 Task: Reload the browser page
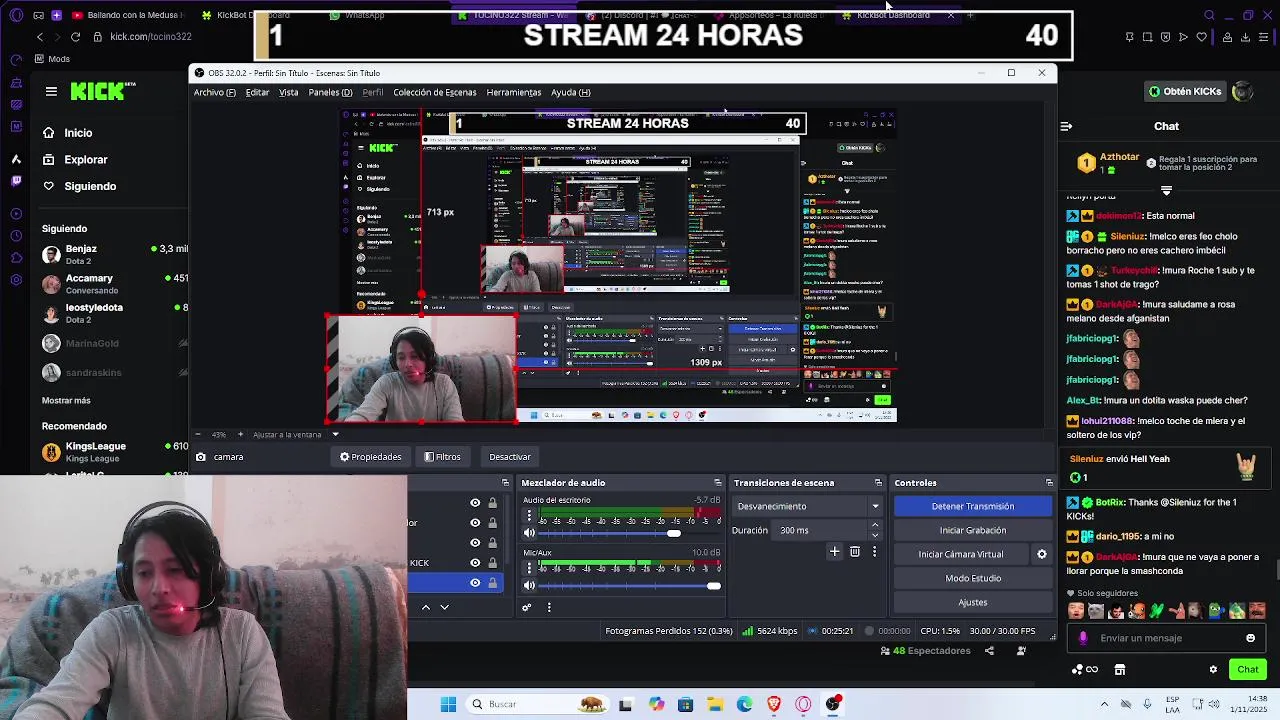(x=75, y=37)
